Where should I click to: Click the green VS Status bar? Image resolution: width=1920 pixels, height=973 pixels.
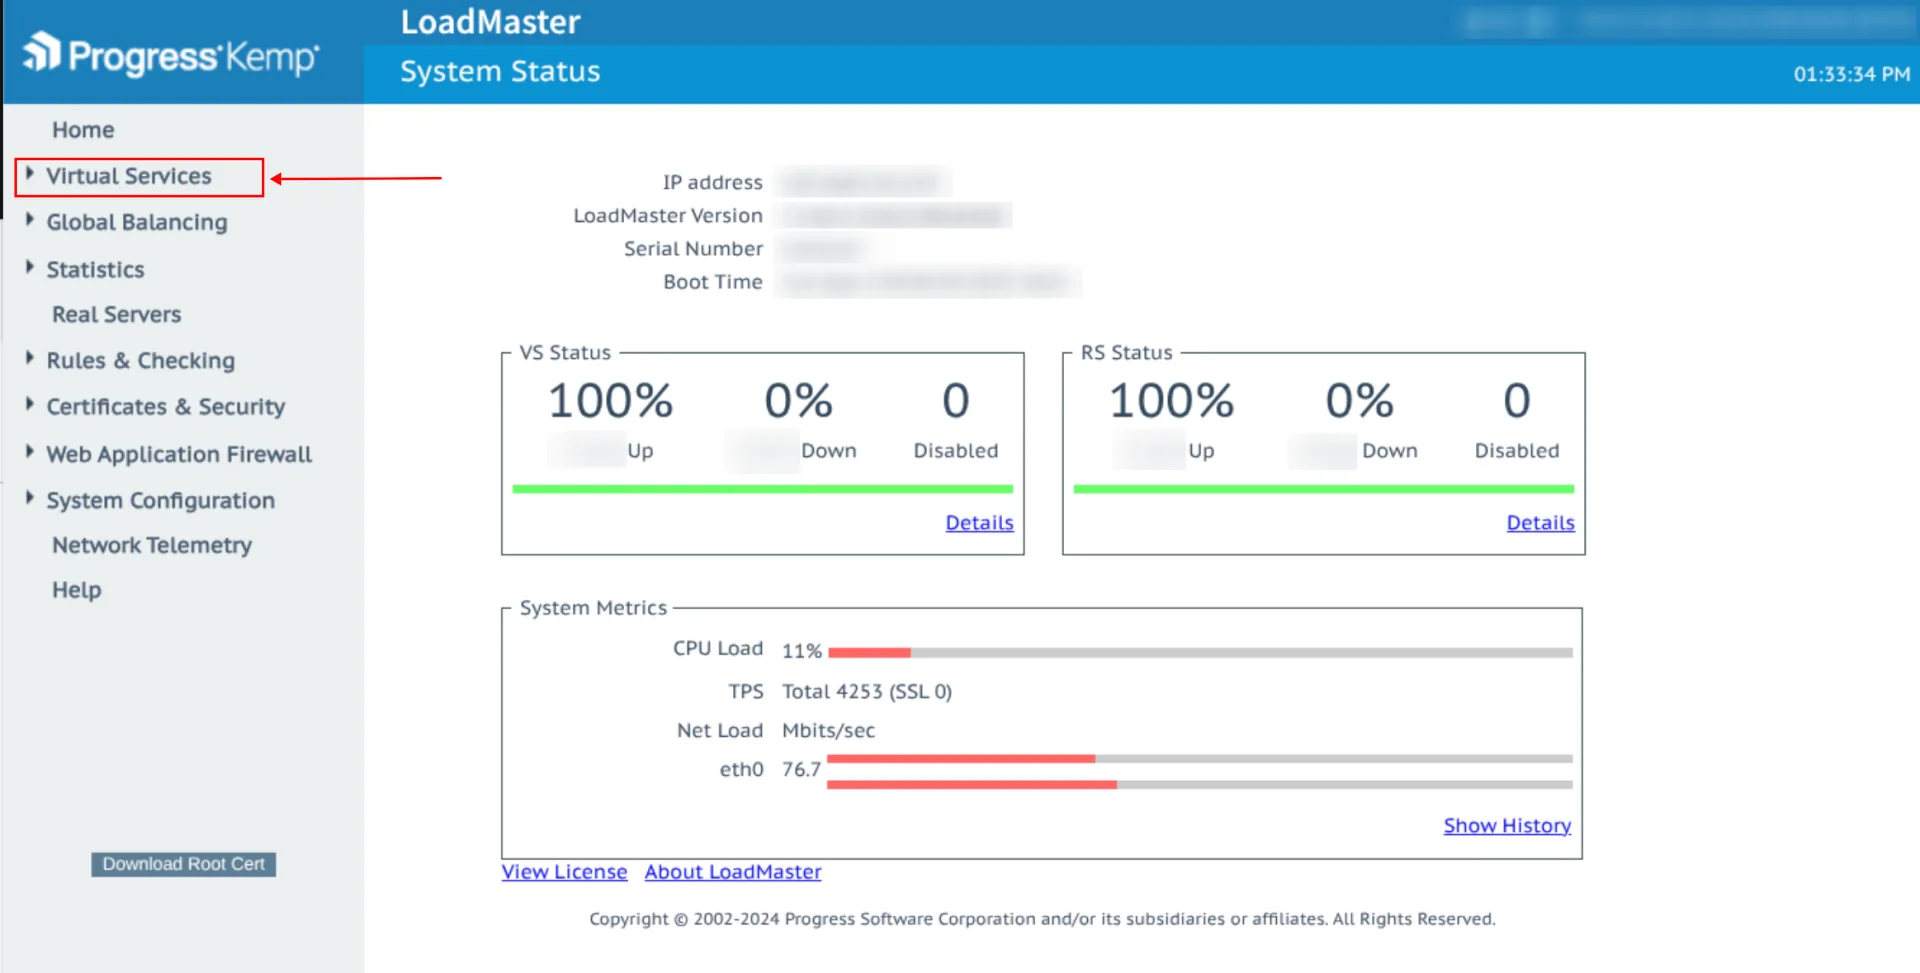pyautogui.click(x=762, y=489)
